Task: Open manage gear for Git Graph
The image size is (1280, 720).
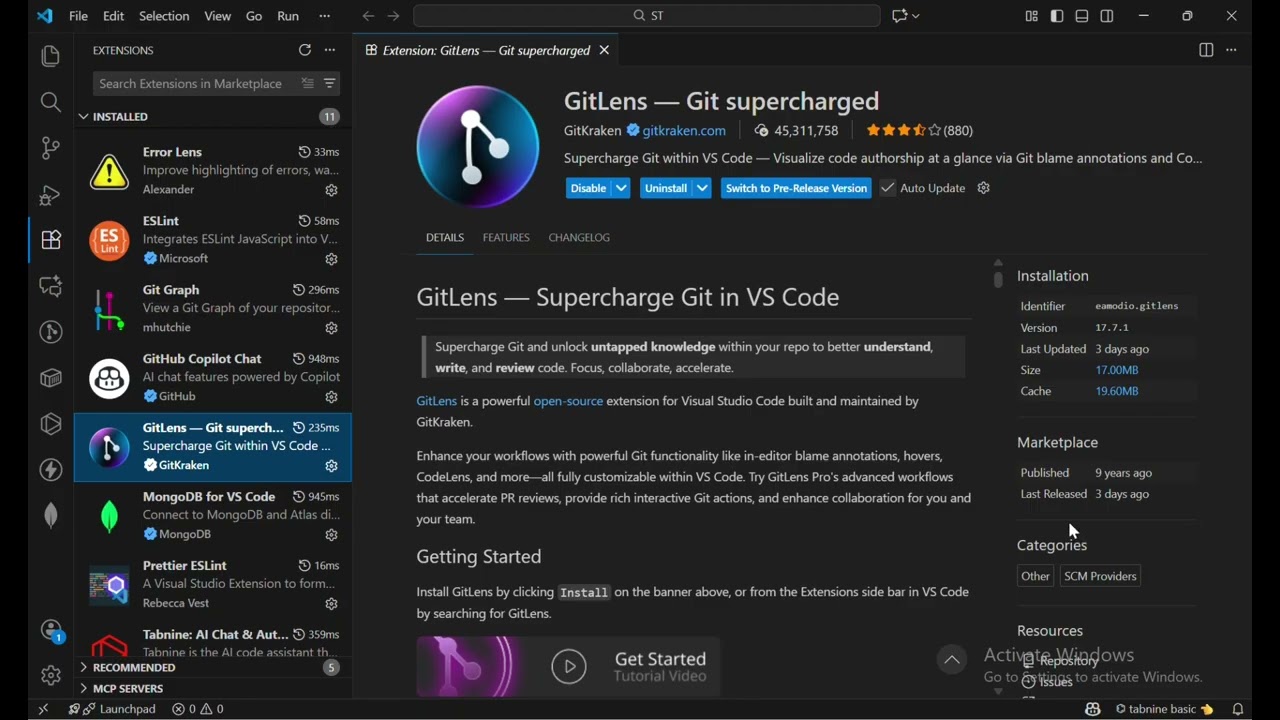Action: tap(332, 329)
